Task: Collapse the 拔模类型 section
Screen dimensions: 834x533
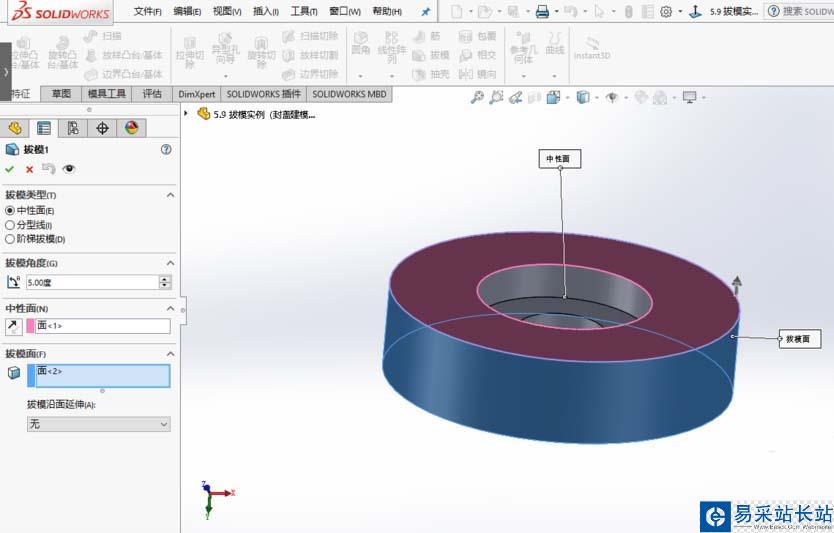Action: tap(170, 195)
